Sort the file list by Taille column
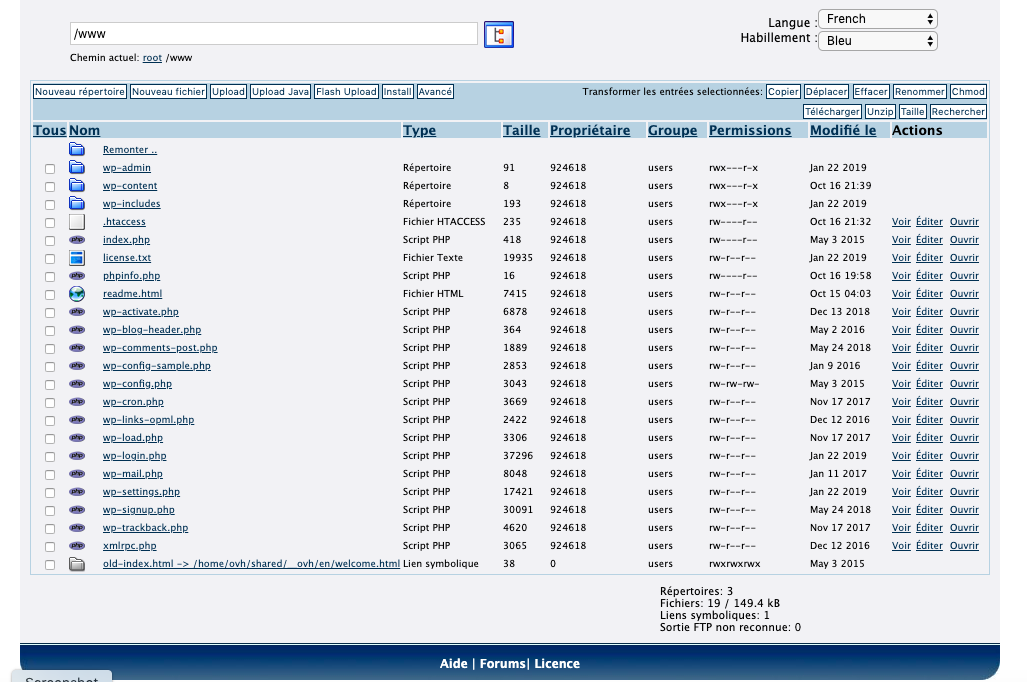The image size is (1027, 682). (x=521, y=130)
